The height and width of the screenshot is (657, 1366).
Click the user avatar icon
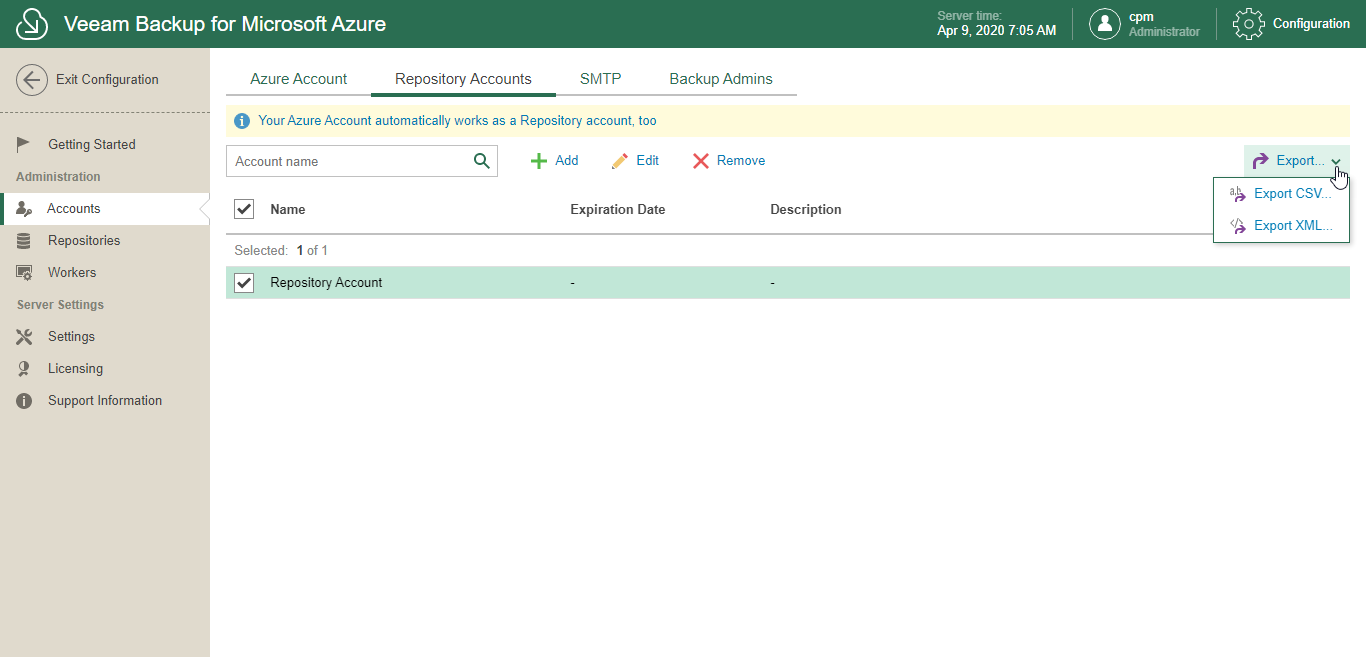click(1104, 24)
